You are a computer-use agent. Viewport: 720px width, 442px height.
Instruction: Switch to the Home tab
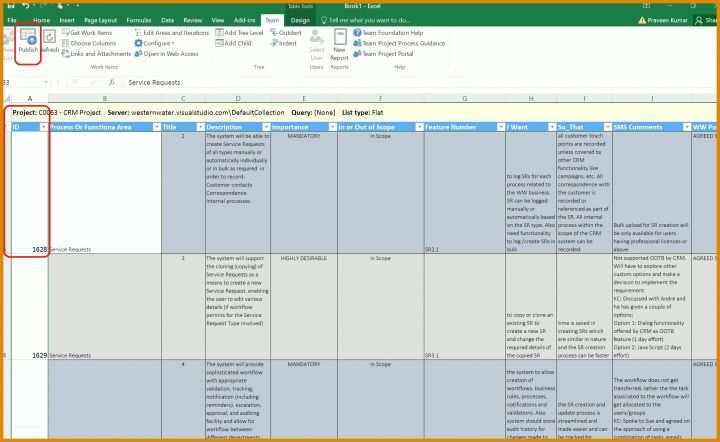coord(41,20)
